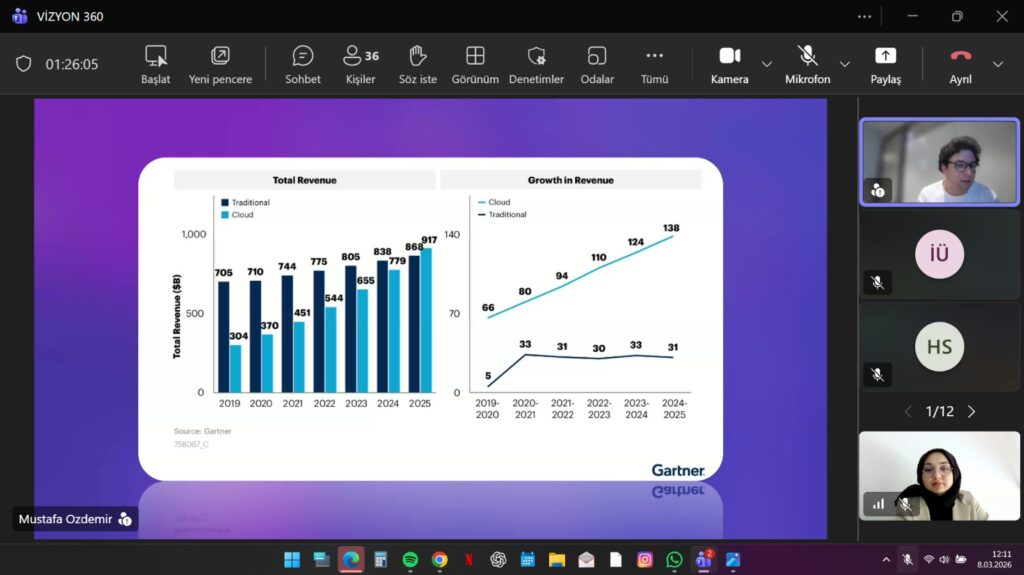Raise hand with Söz iste
This screenshot has width=1024, height=575.
click(x=418, y=64)
